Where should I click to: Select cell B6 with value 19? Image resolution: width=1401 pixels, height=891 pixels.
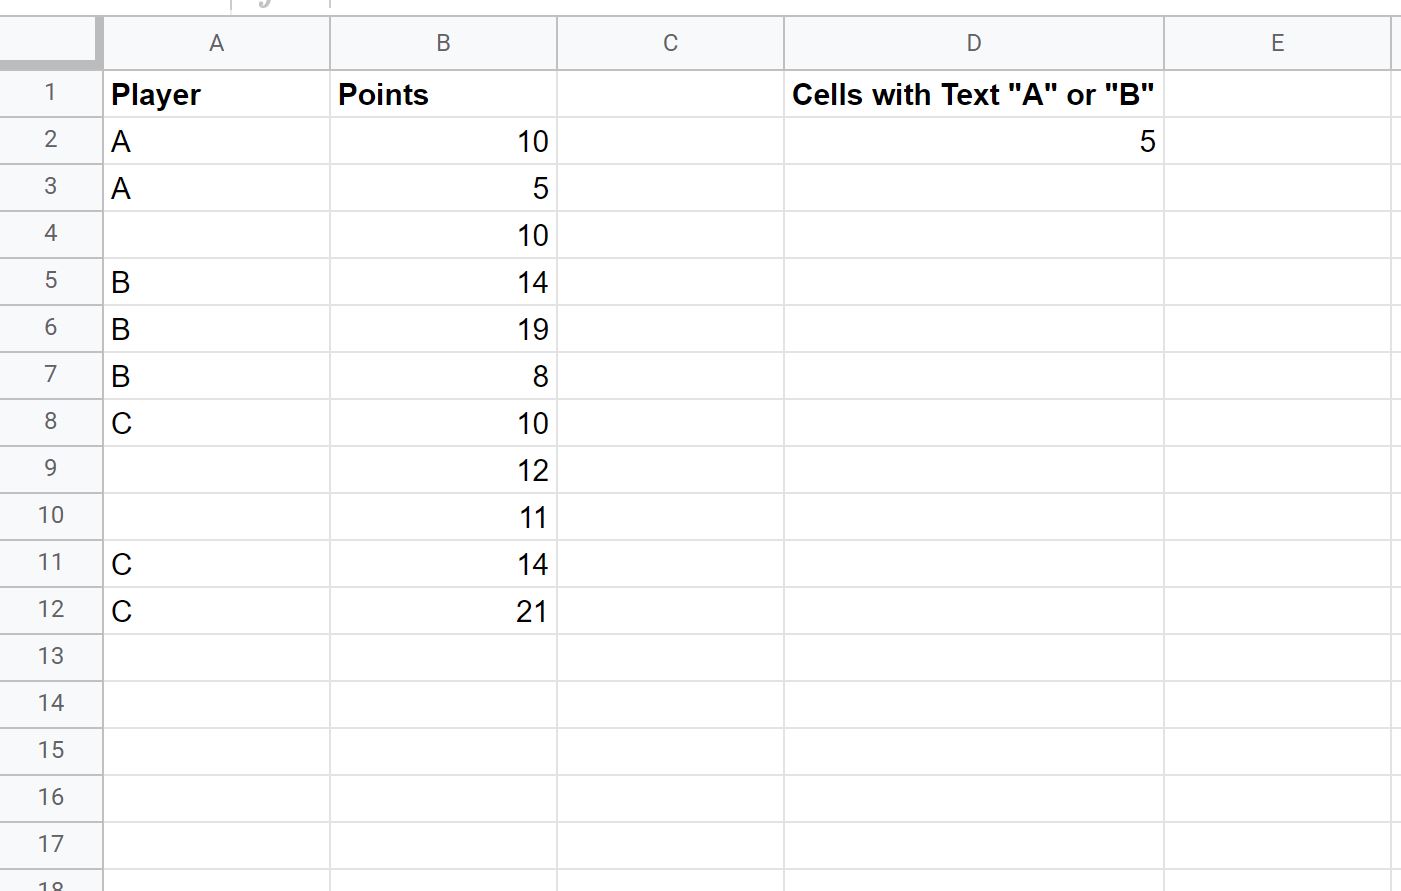click(443, 329)
